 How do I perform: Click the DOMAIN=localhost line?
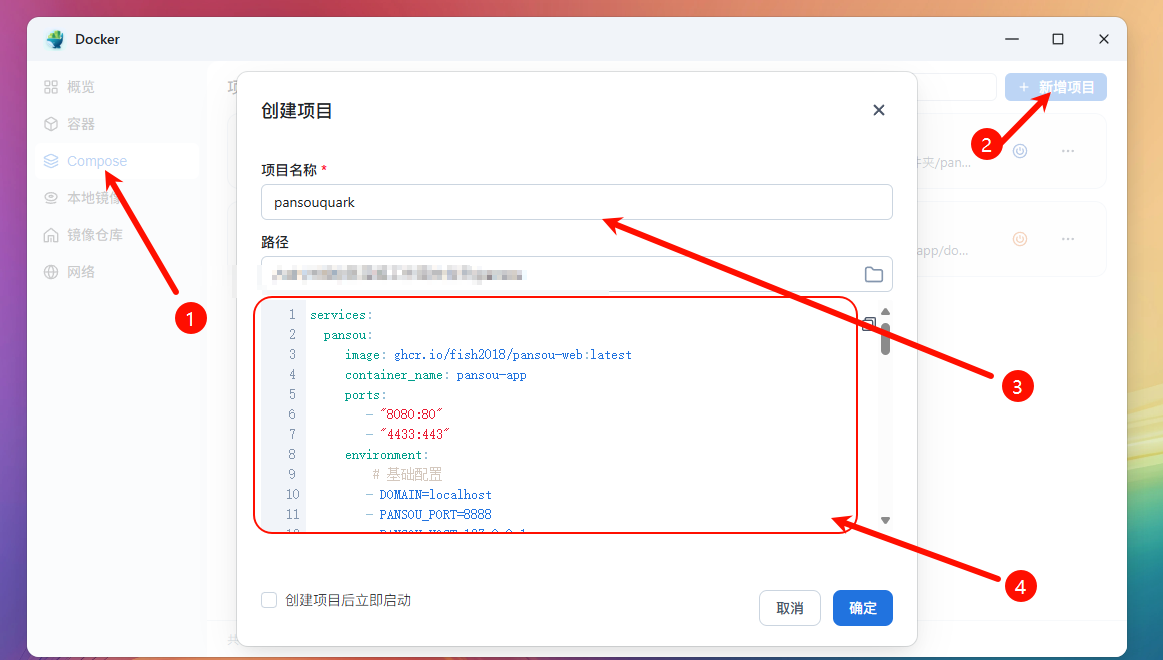coord(435,495)
